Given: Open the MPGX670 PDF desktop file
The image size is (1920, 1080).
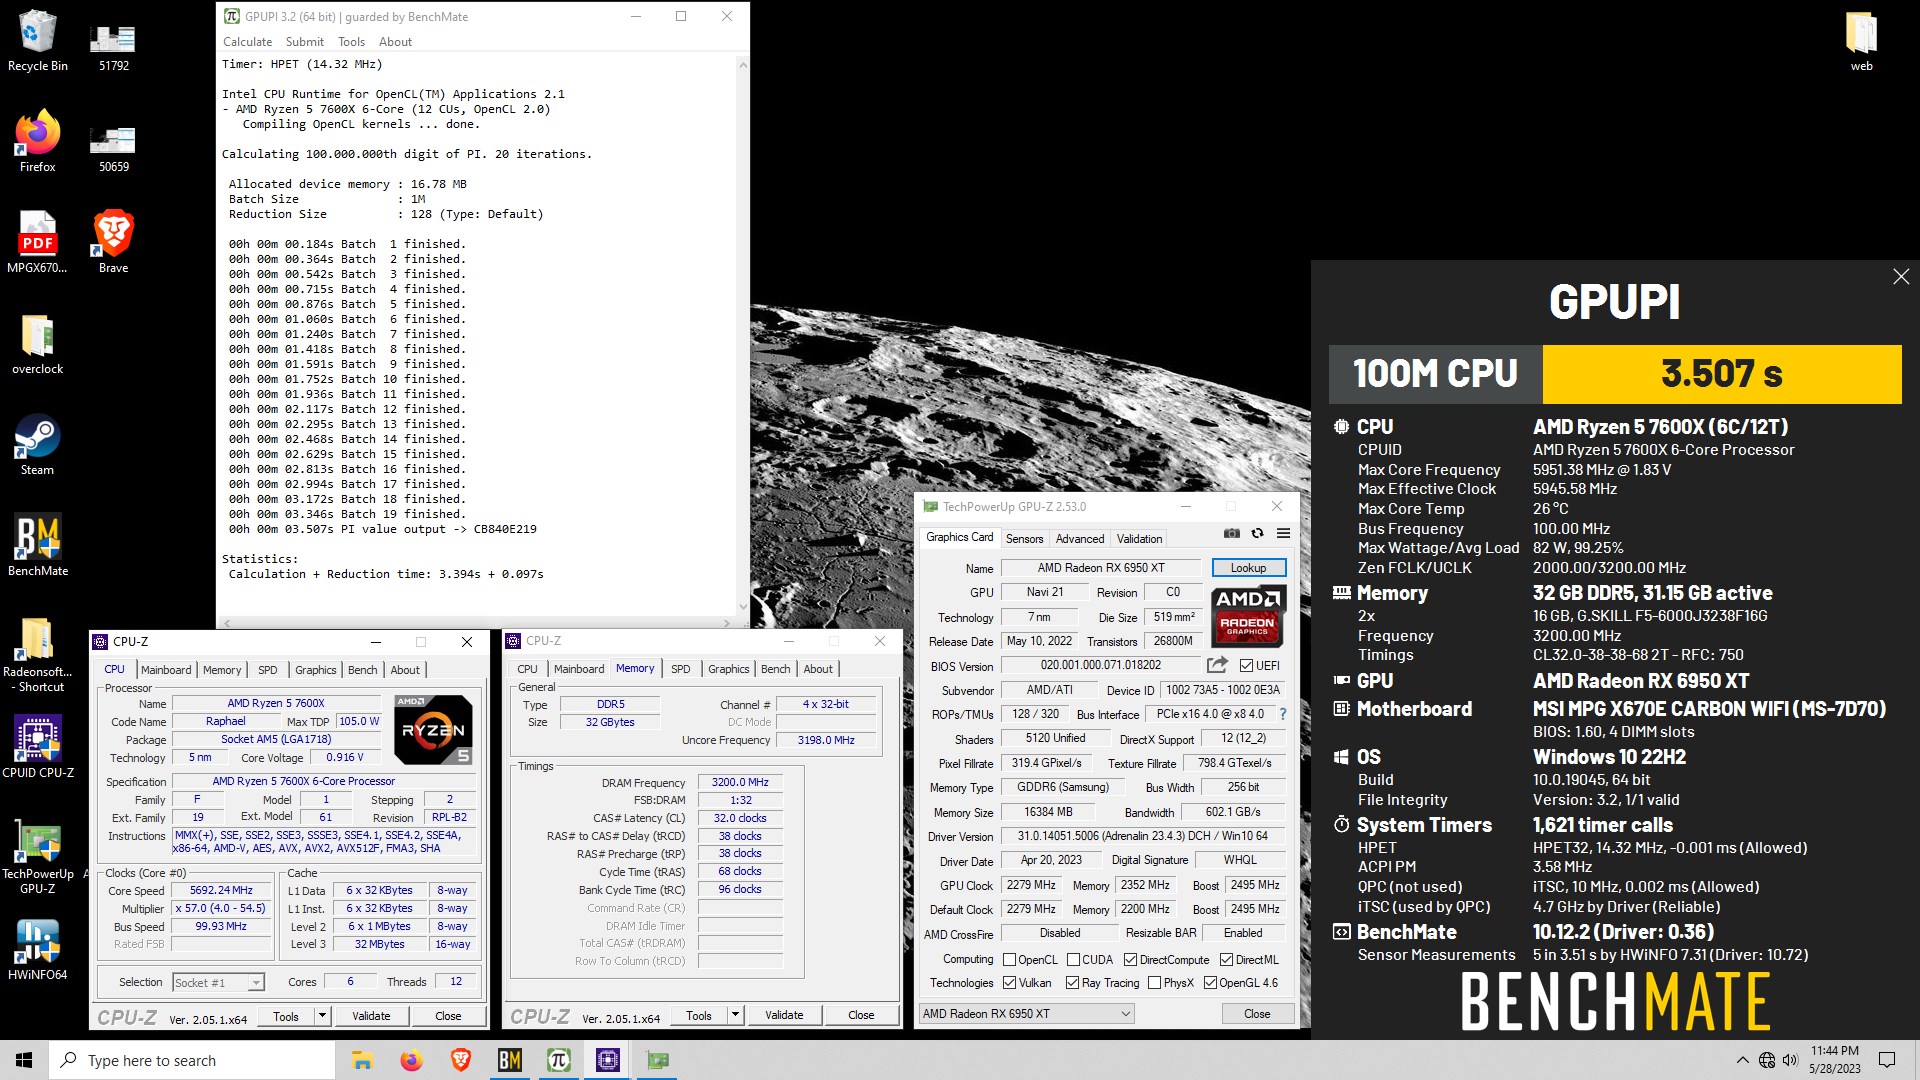Looking at the screenshot, I should click(x=37, y=243).
